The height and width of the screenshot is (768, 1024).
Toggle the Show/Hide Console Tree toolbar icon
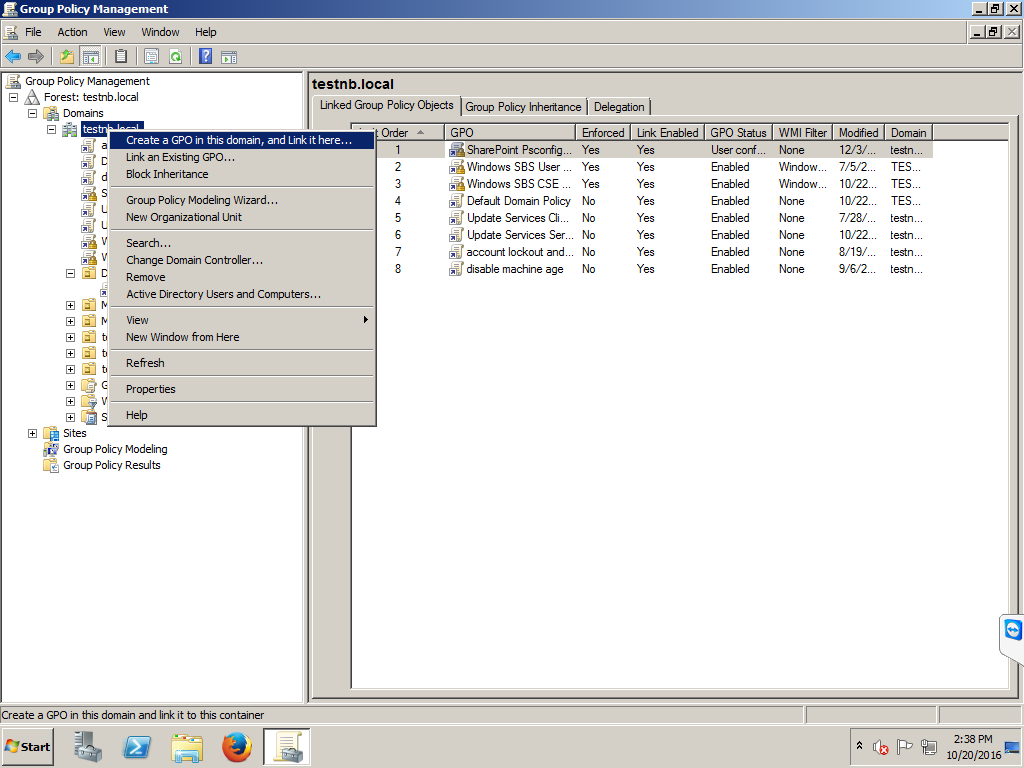(92, 57)
